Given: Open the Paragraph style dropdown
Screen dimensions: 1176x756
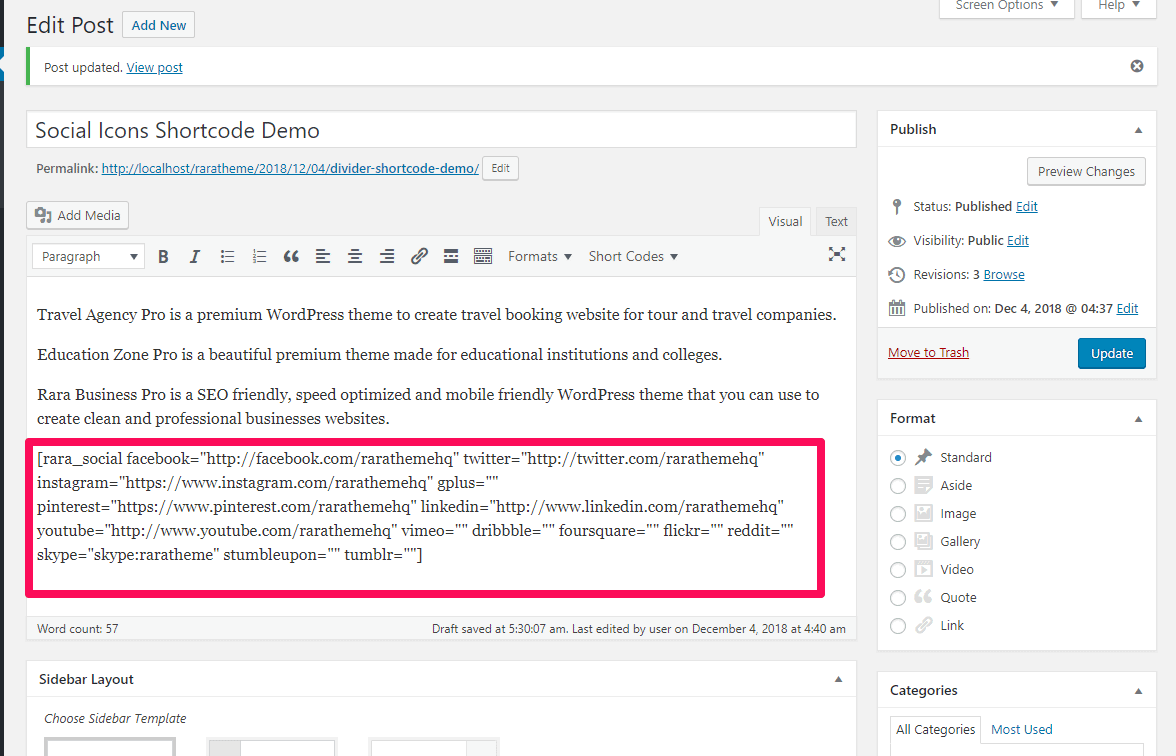Looking at the screenshot, I should [x=88, y=257].
